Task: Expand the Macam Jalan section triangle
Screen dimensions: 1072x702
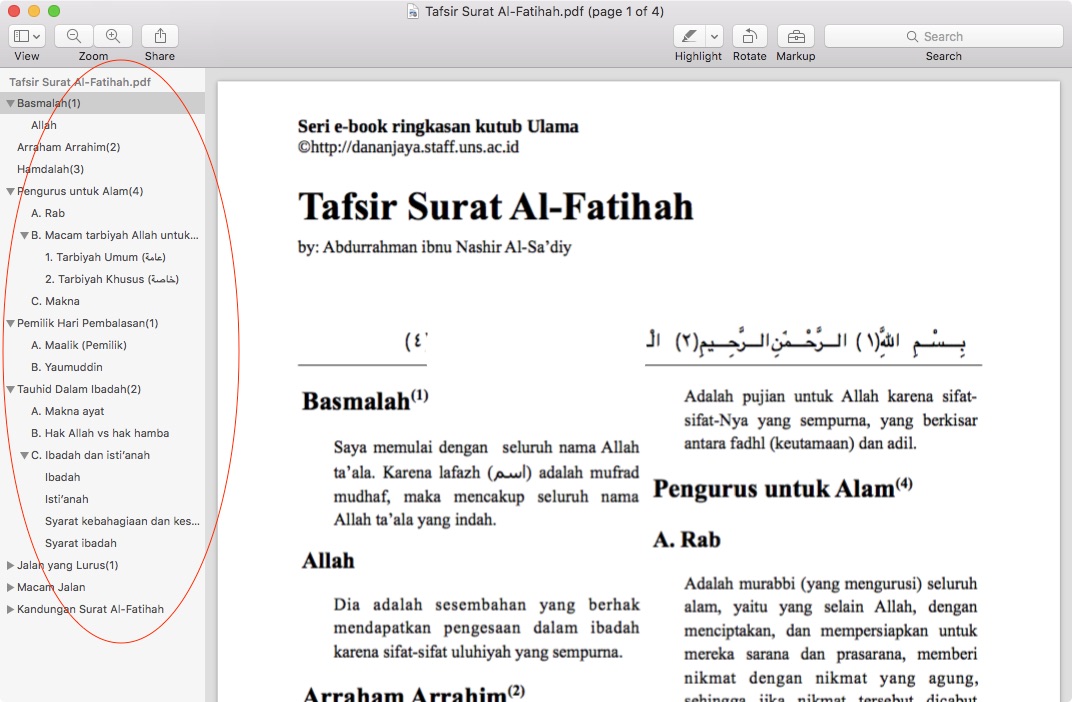Action: pos(10,587)
